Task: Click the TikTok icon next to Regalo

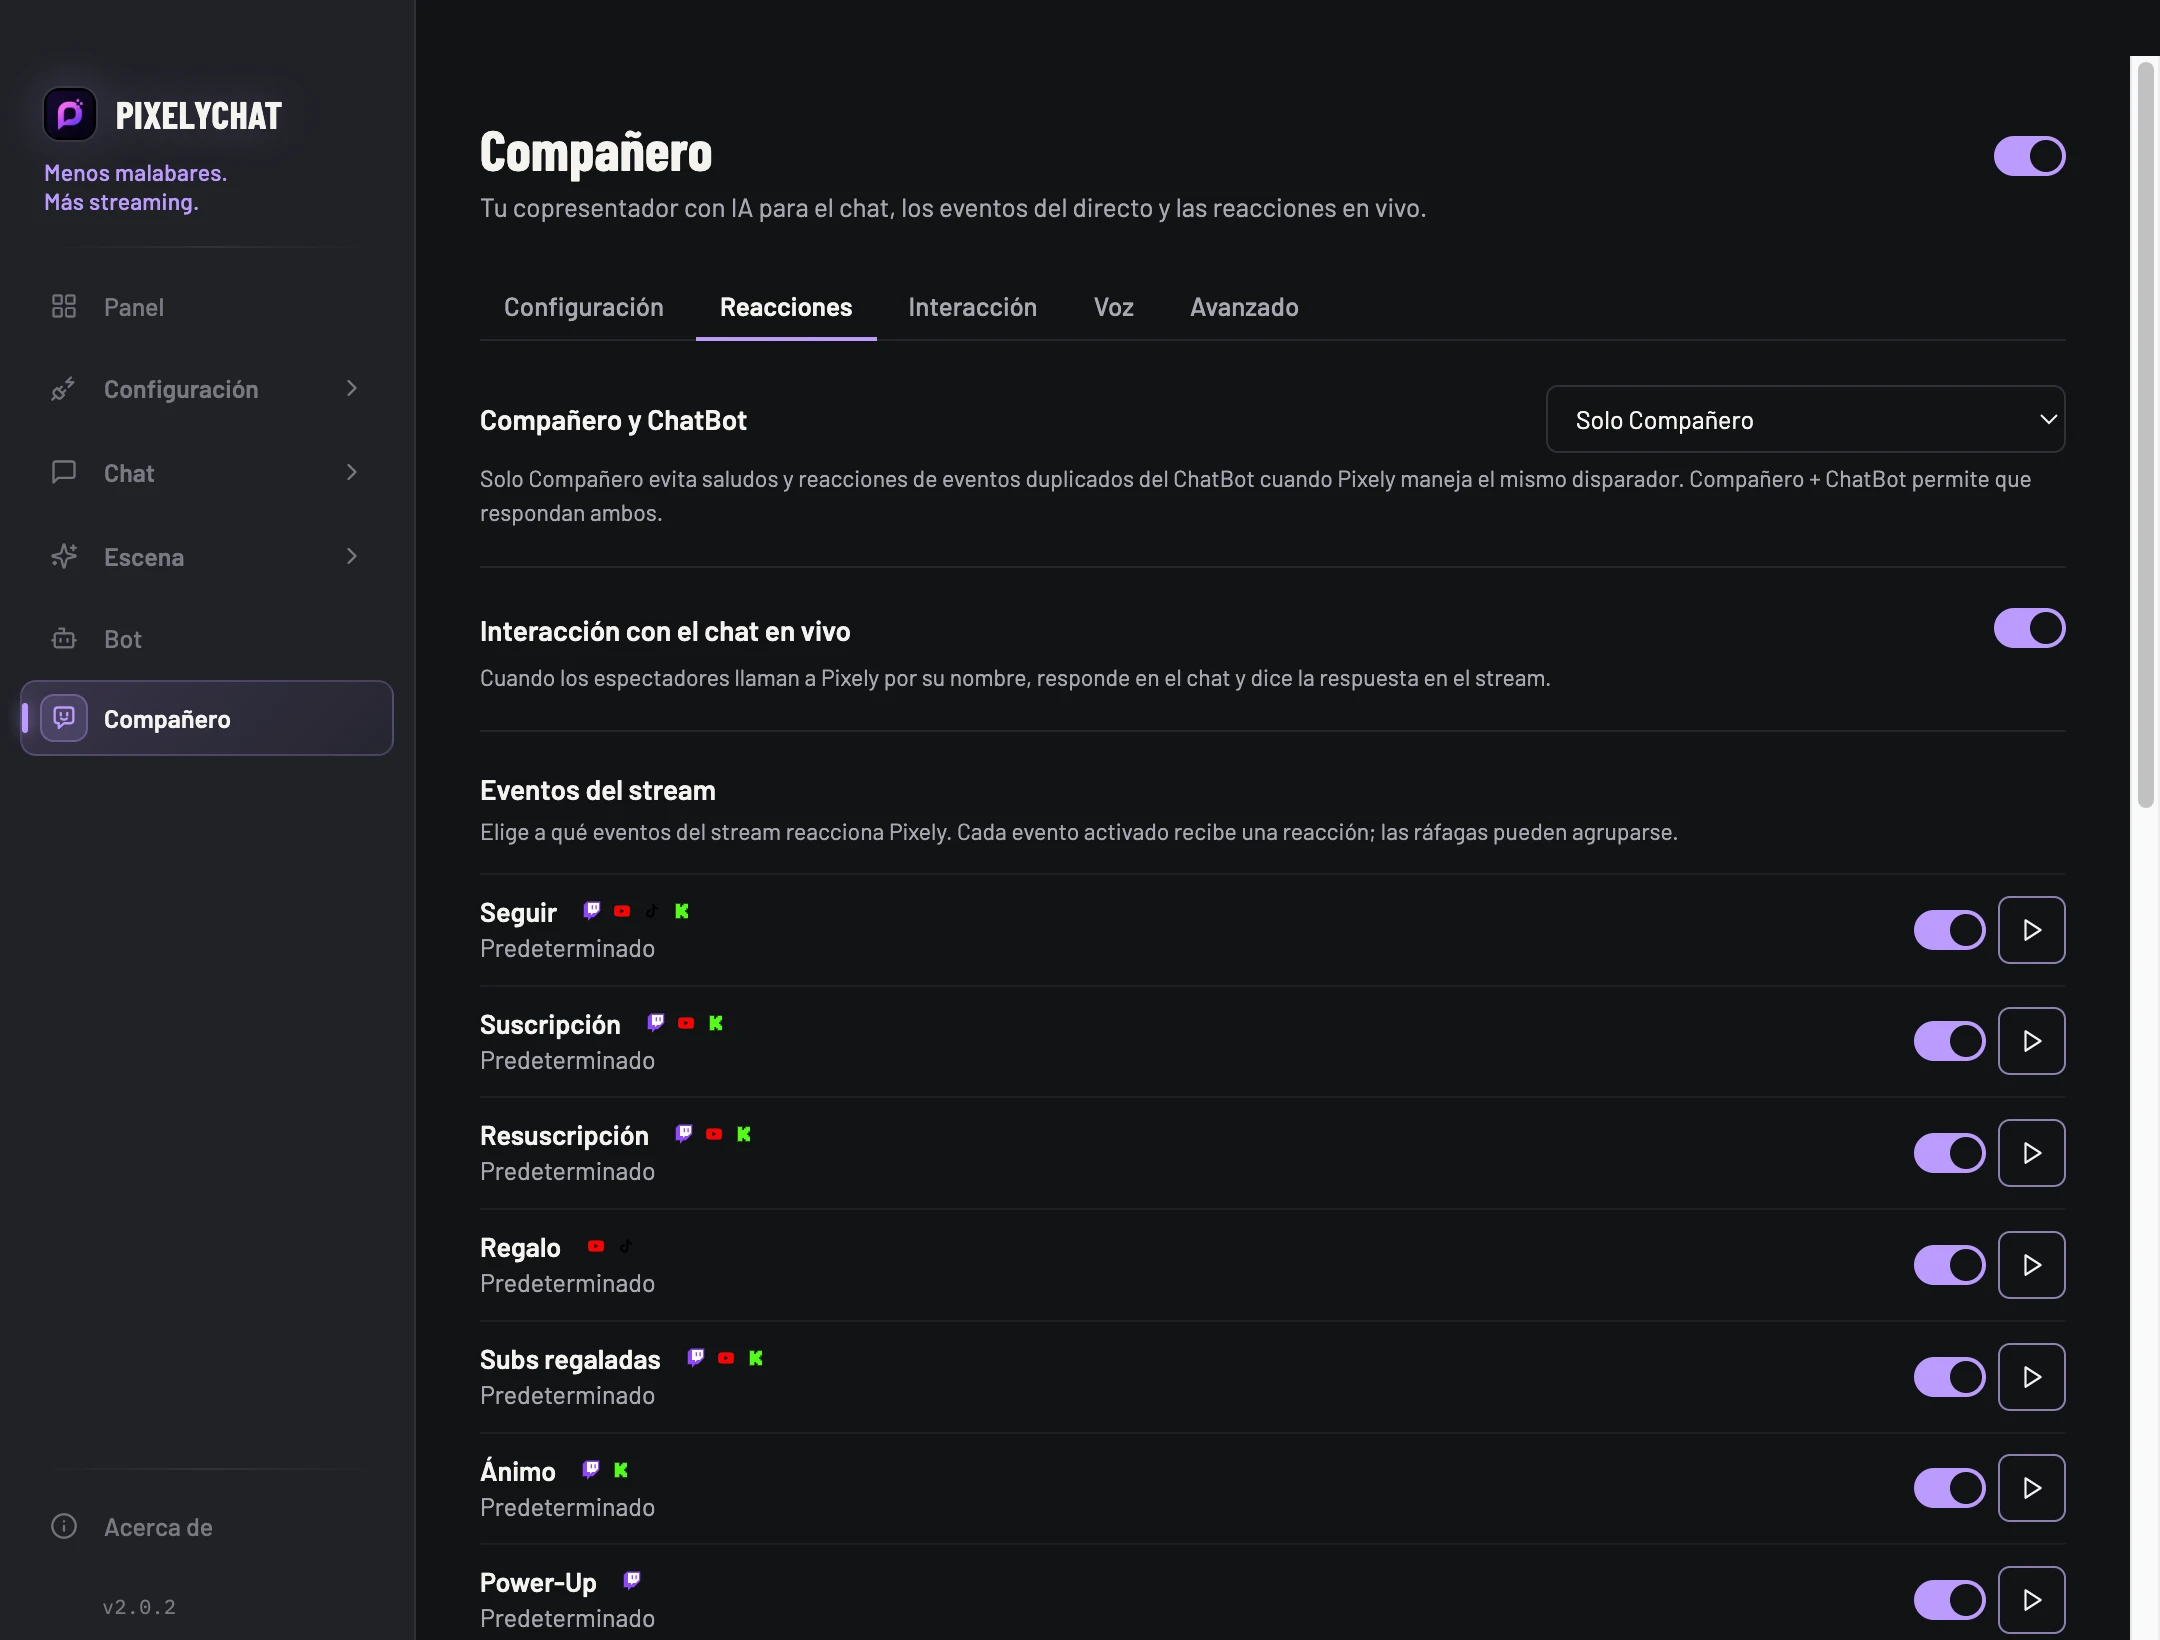Action: [626, 1246]
